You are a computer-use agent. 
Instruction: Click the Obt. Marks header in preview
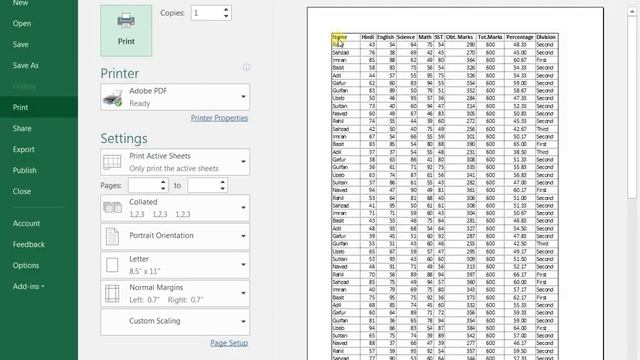tap(460, 37)
